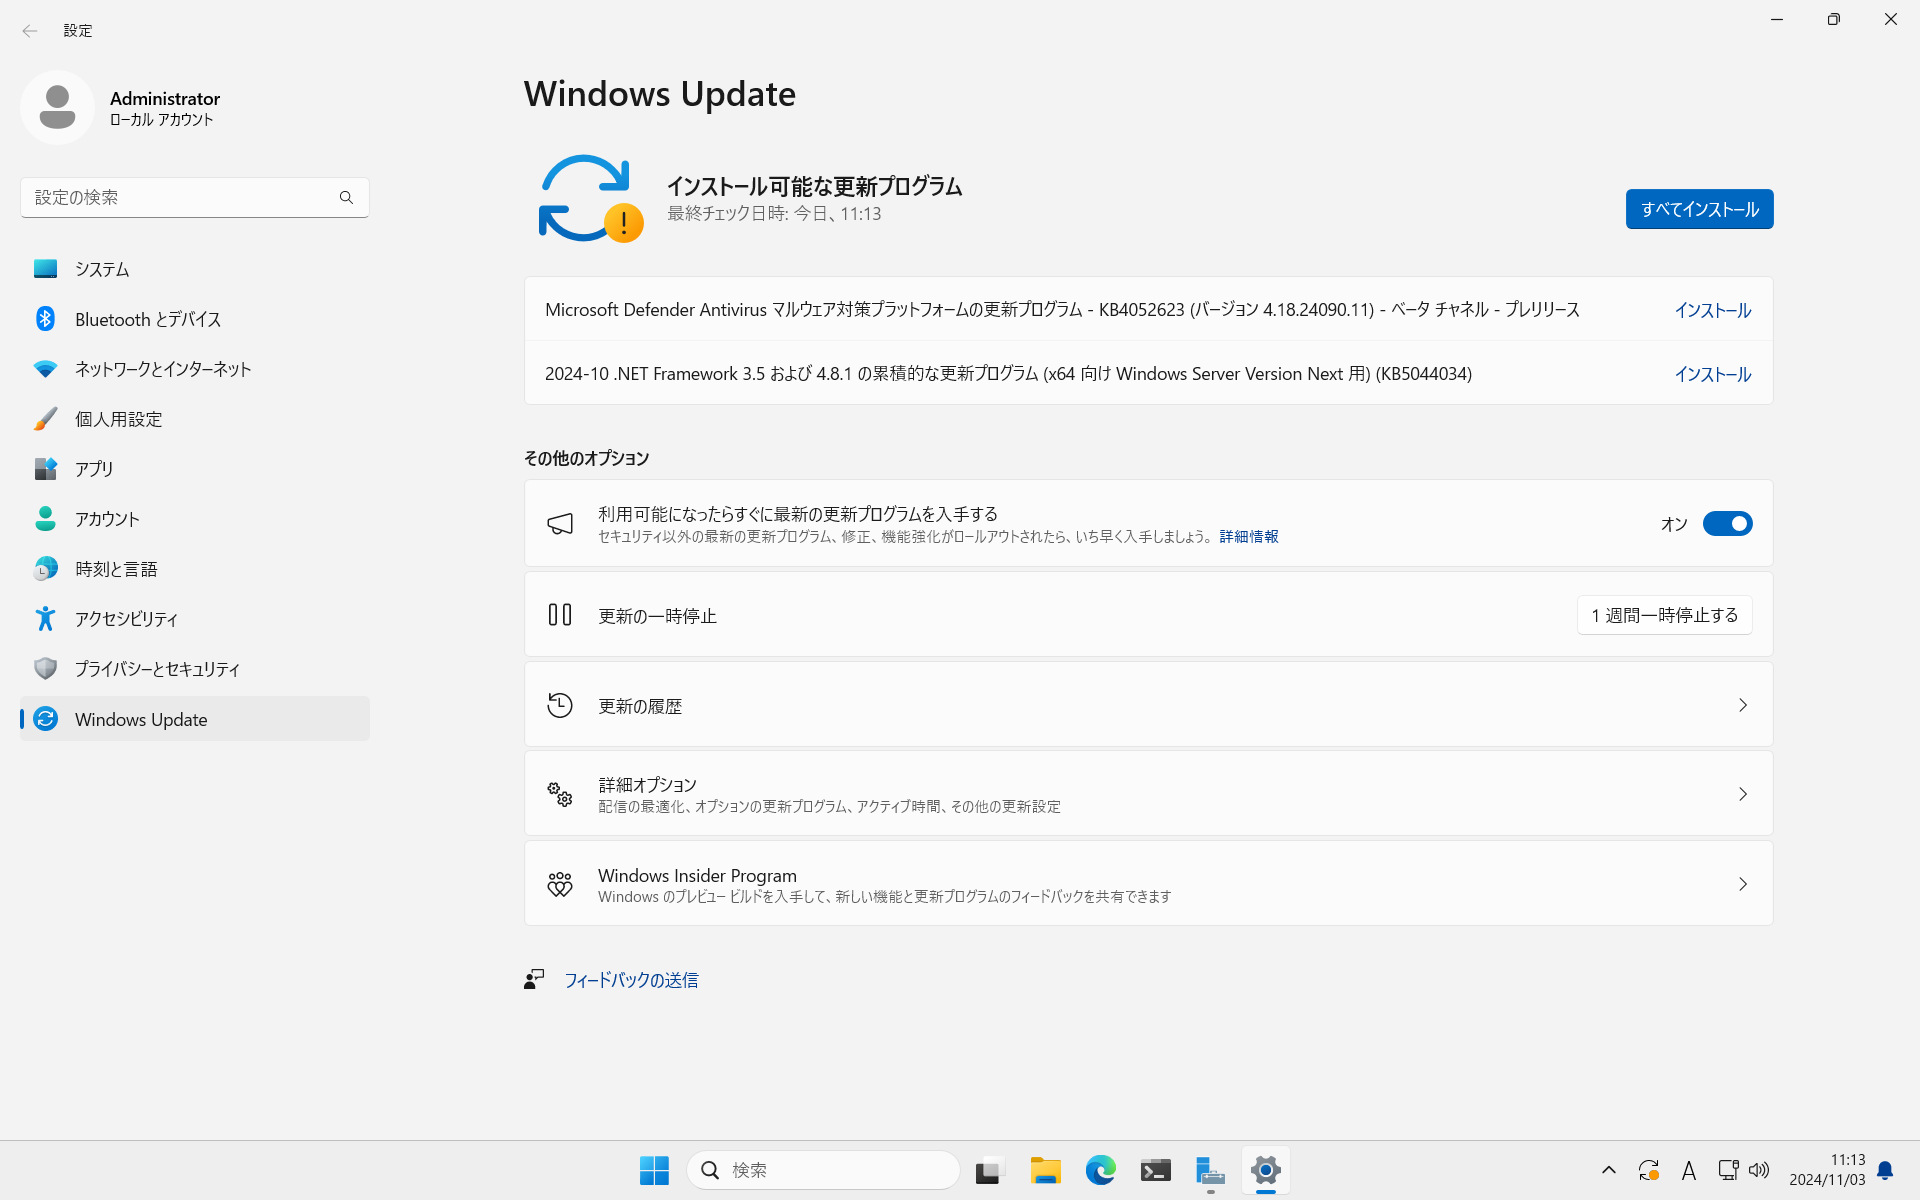
Task: Show hidden tray icons chevron
Action: pyautogui.click(x=1608, y=1170)
